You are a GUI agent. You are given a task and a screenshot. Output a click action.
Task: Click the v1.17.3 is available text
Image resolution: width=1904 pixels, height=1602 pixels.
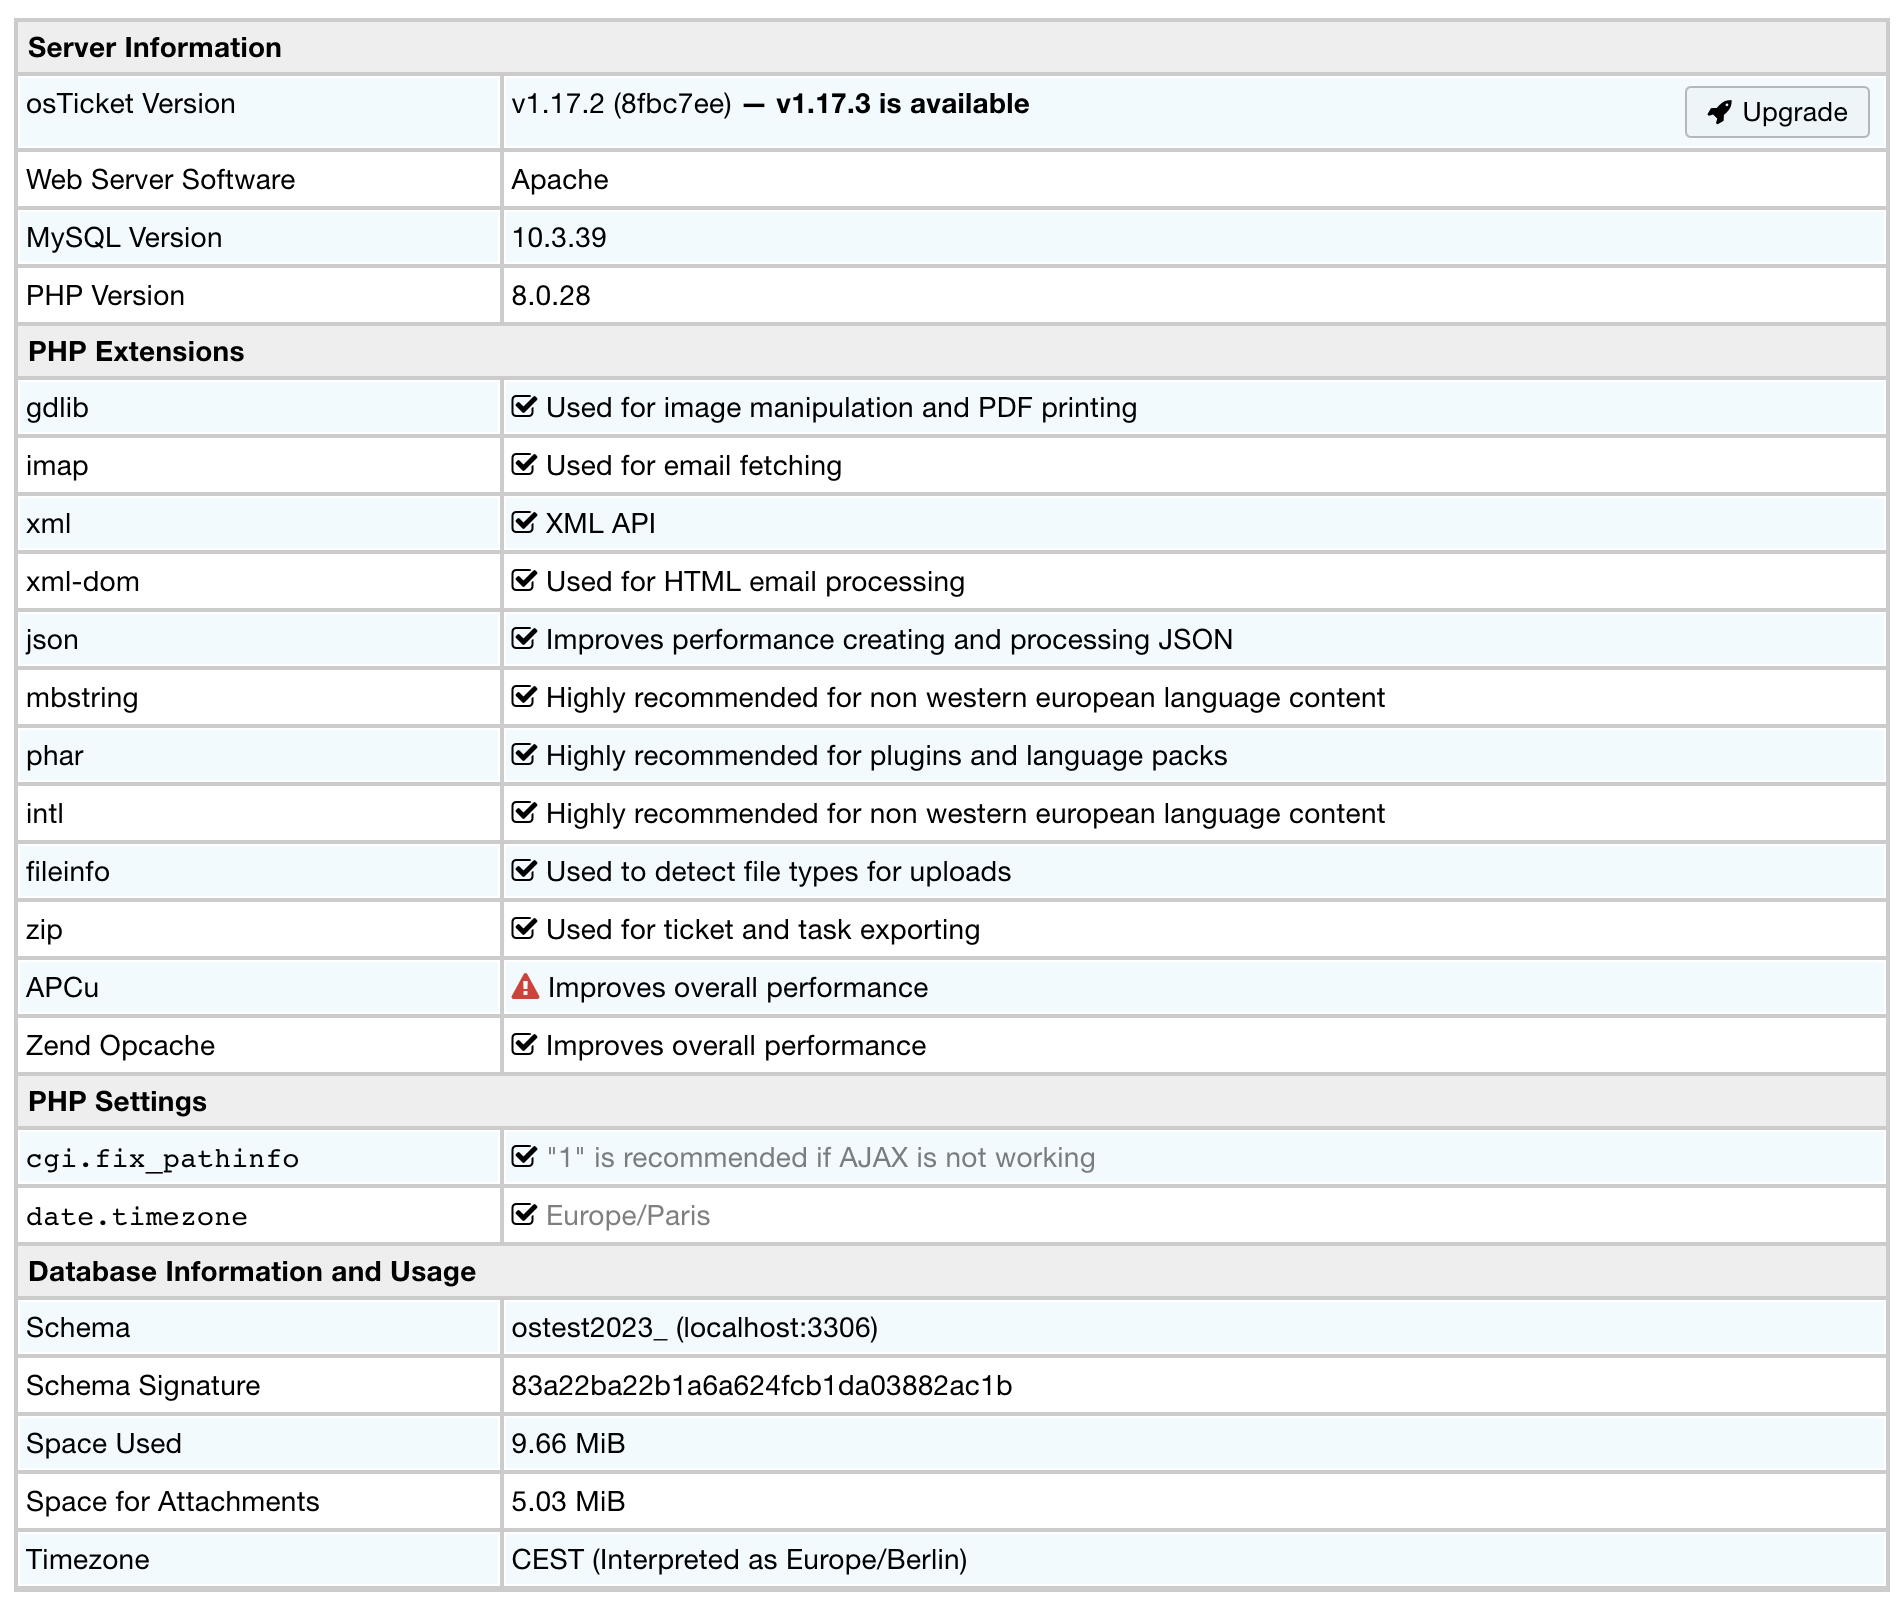point(902,104)
